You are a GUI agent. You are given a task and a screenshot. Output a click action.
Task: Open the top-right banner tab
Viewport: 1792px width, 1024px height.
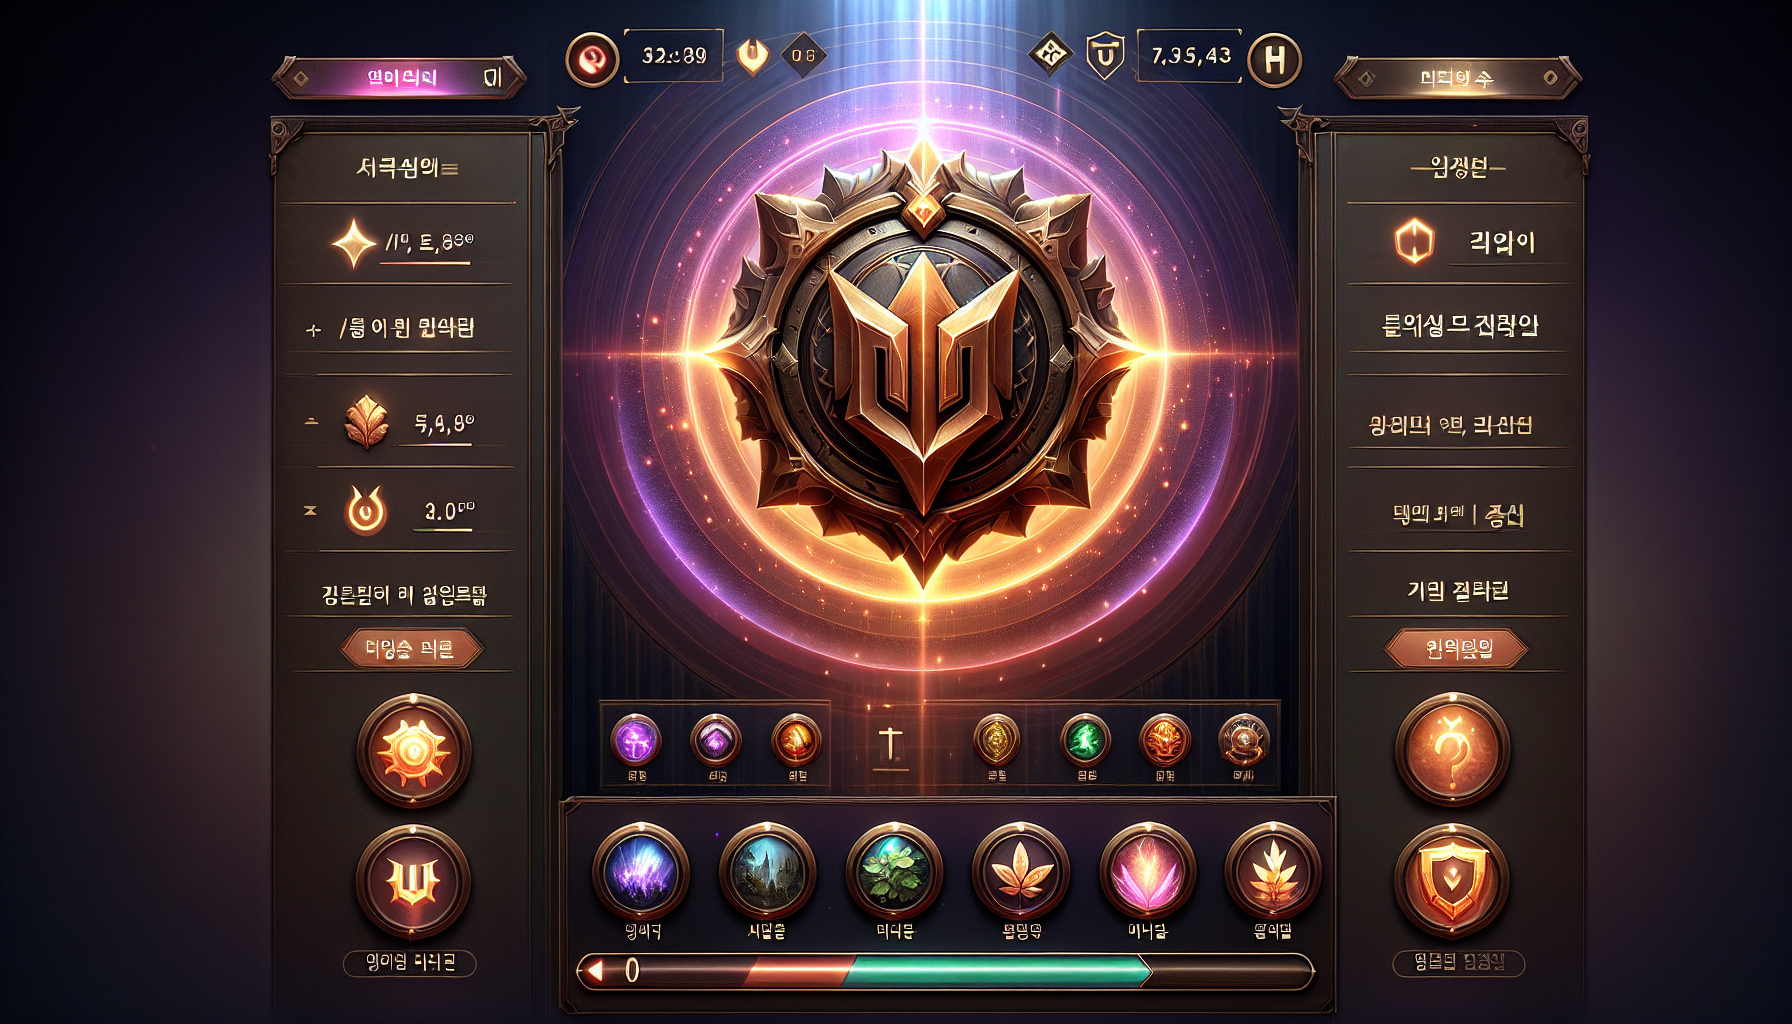pyautogui.click(x=1457, y=78)
